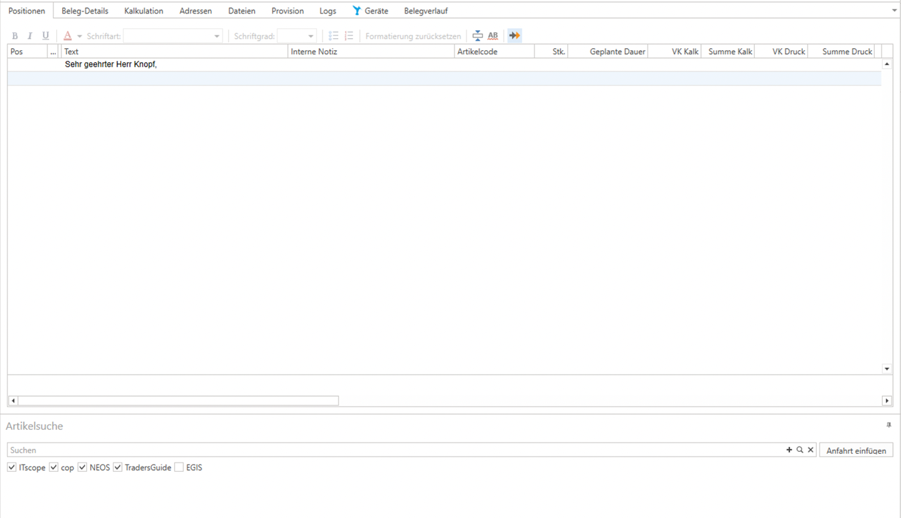Viewport: 901px width, 518px height.
Task: Disable the NEOS source checkbox
Action: pos(83,467)
